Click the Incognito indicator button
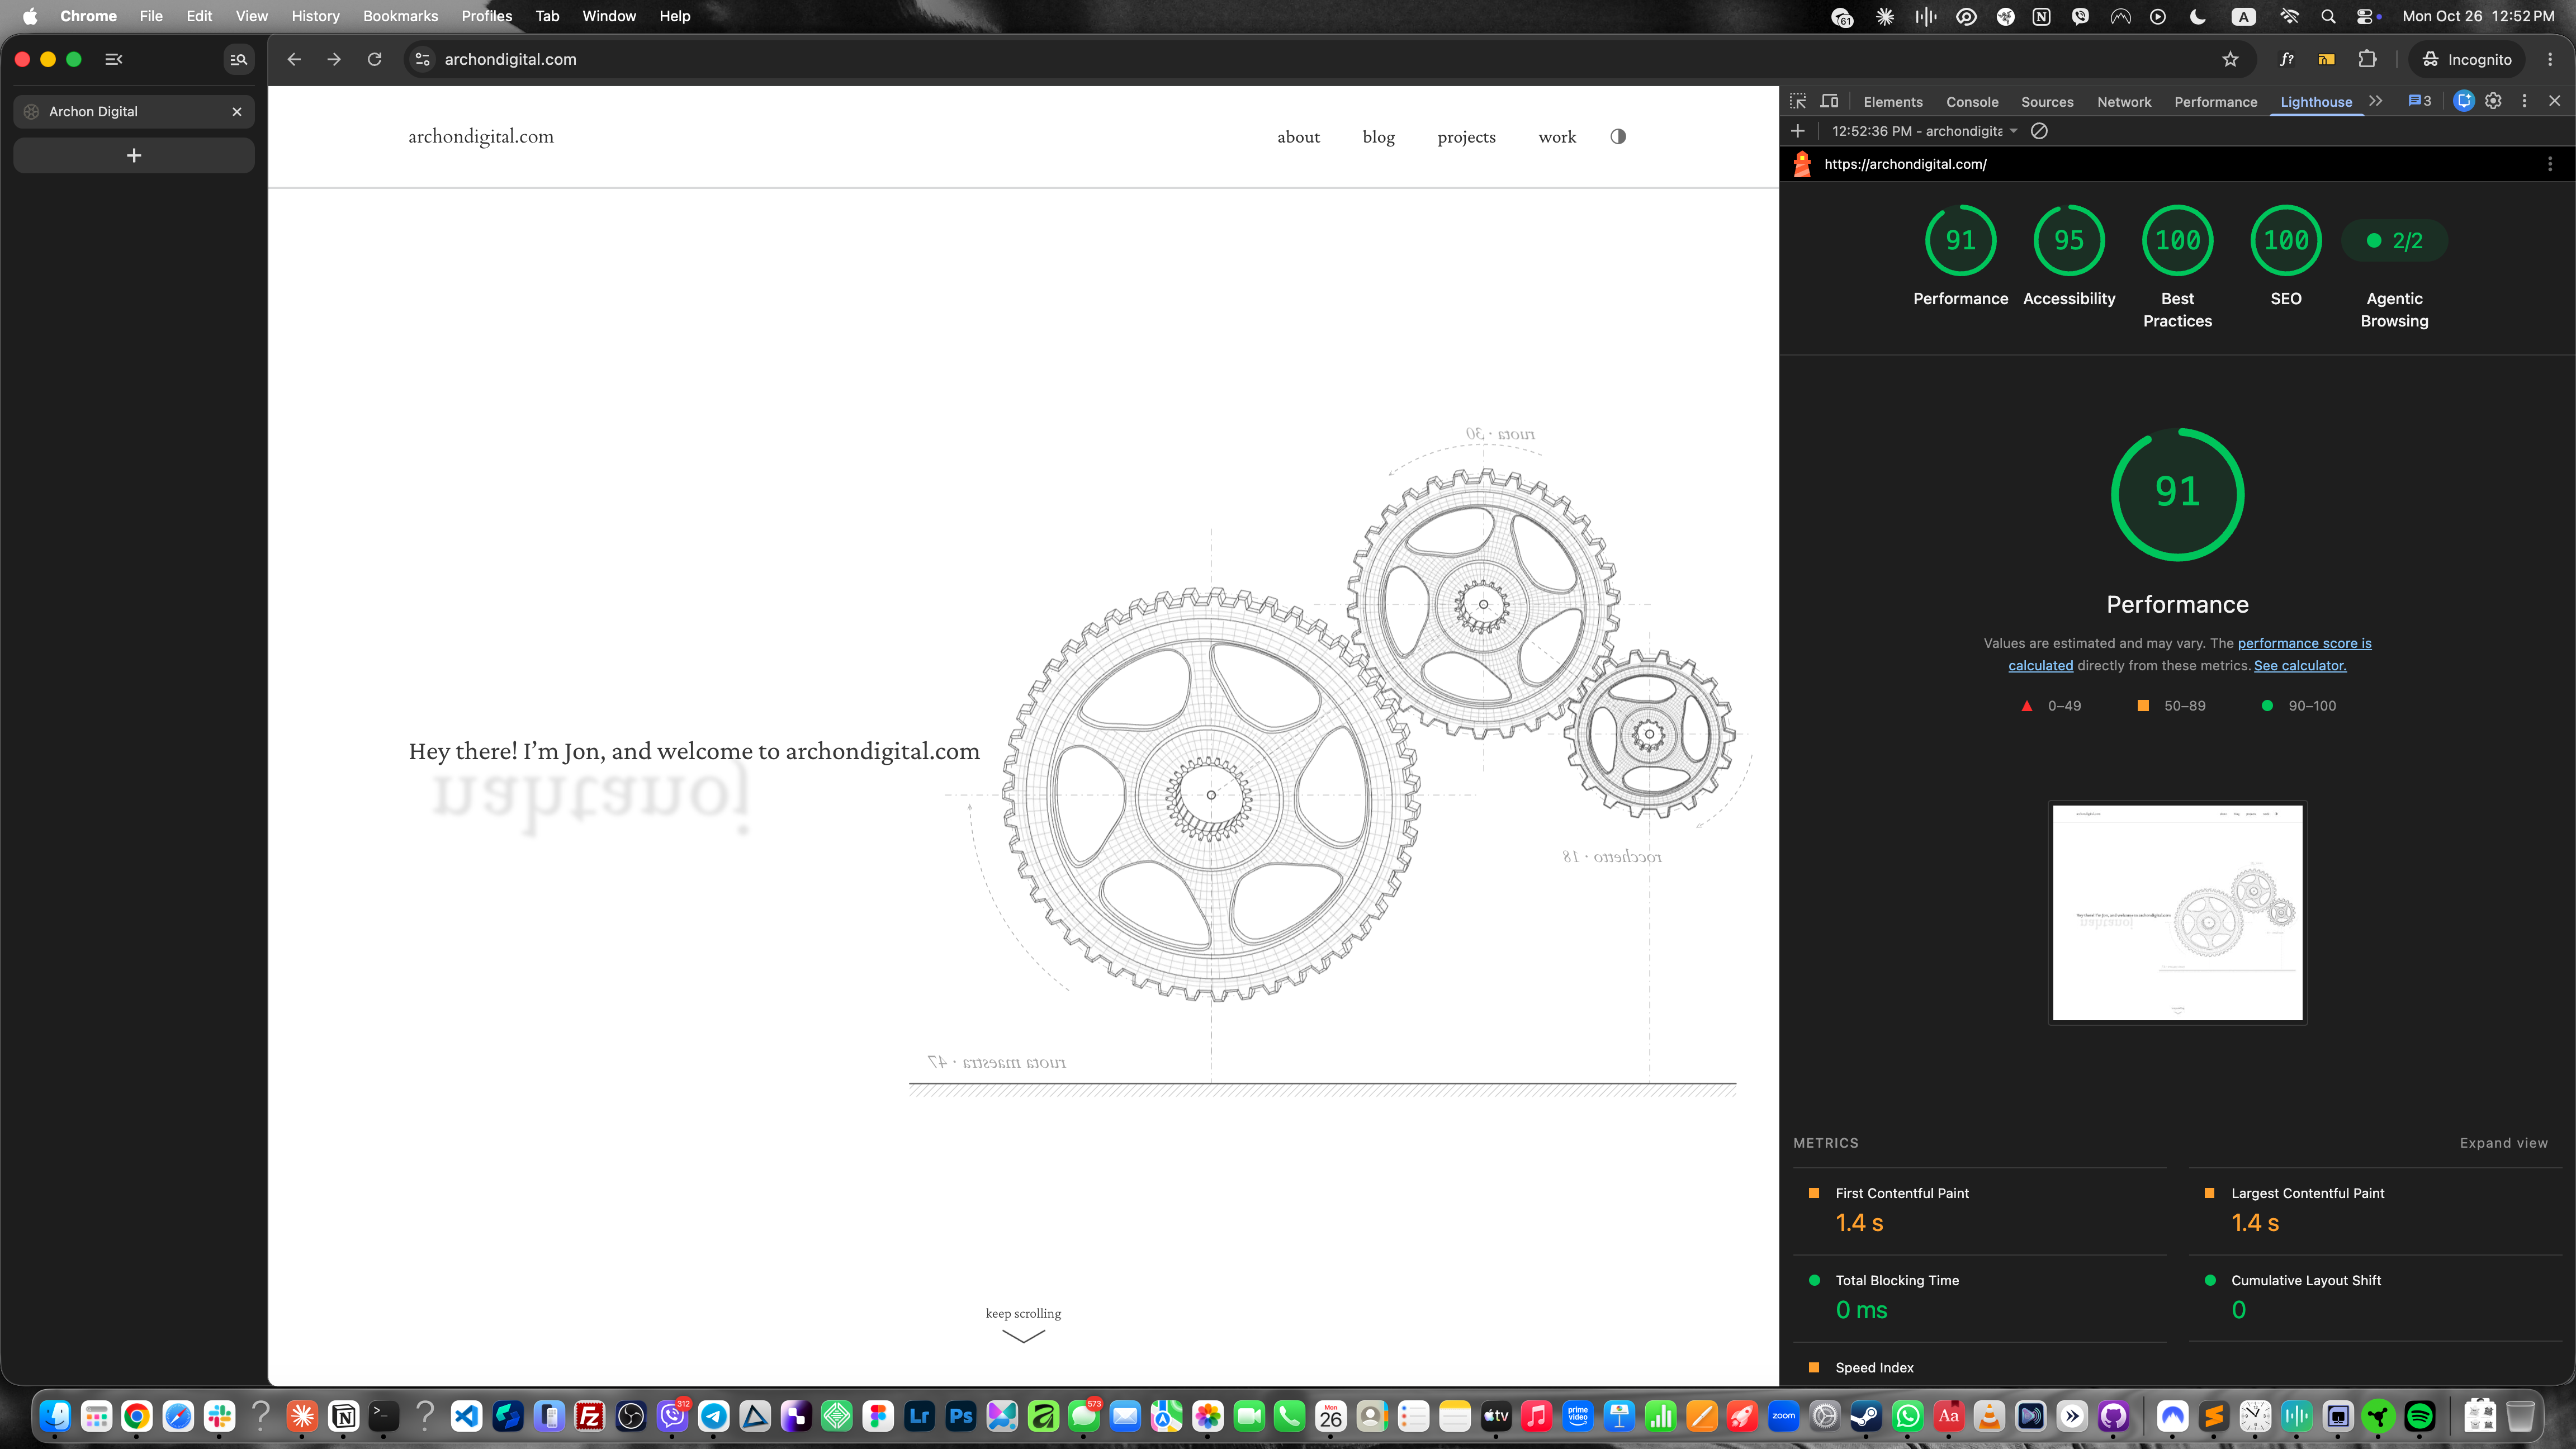Viewport: 2576px width, 1449px height. click(2466, 59)
